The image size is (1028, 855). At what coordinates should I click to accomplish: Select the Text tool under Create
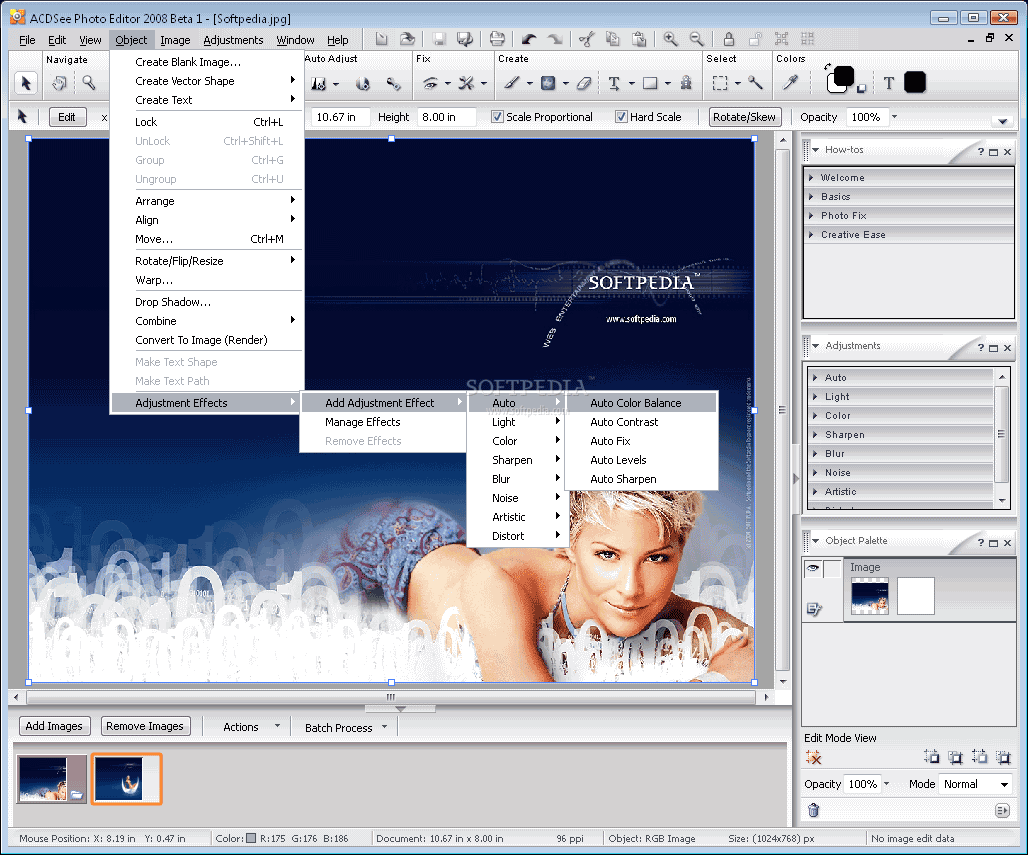[614, 83]
